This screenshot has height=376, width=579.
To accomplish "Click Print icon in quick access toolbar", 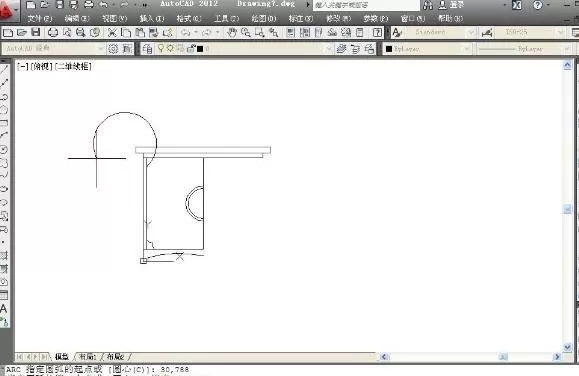I will tap(89, 5).
